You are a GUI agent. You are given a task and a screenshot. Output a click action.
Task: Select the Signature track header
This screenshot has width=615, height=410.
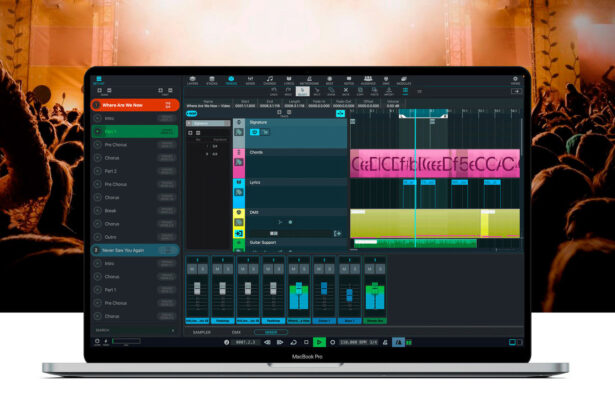pos(296,133)
